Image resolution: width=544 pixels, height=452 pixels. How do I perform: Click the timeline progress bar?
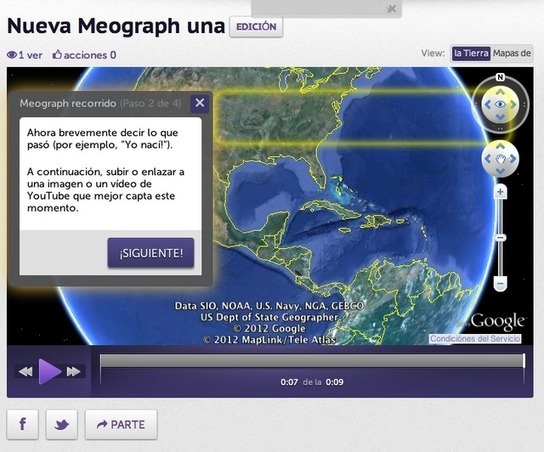311,360
